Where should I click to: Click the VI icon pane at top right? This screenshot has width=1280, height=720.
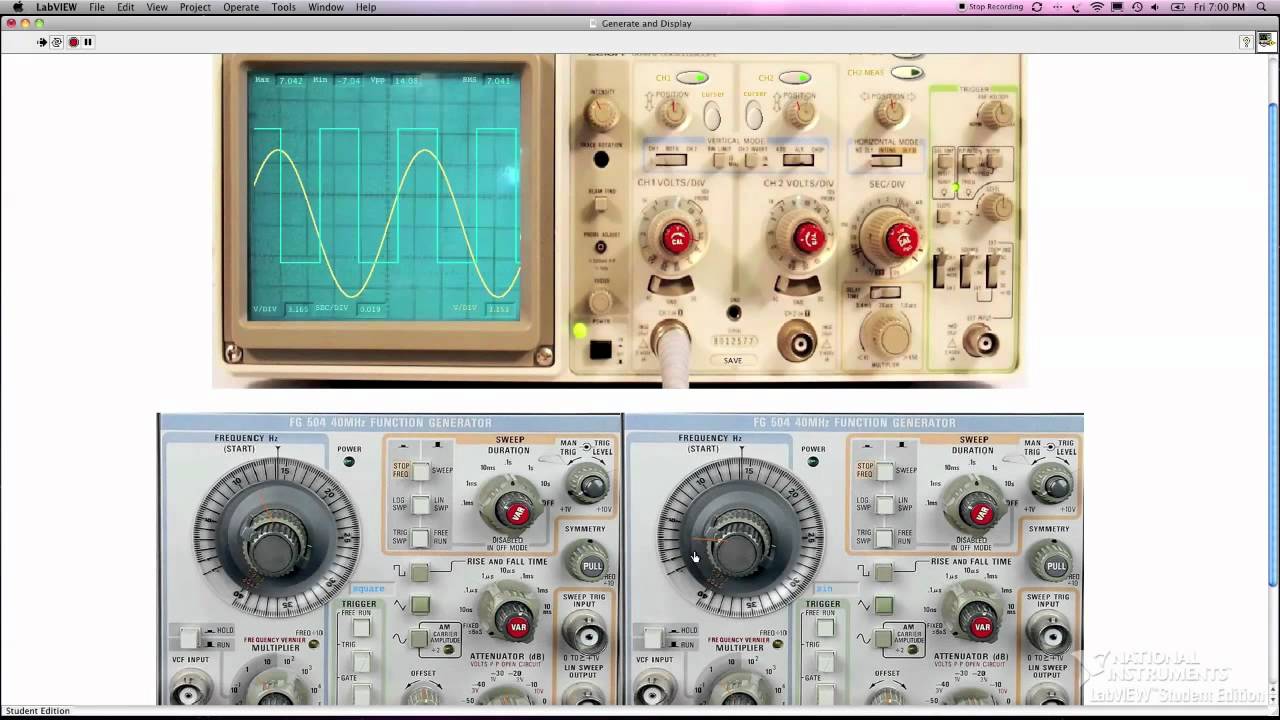pyautogui.click(x=1266, y=41)
